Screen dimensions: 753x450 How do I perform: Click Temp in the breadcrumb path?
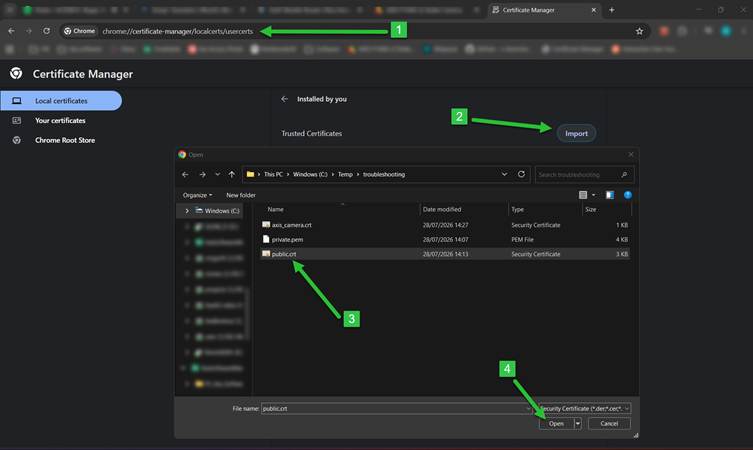pos(345,174)
